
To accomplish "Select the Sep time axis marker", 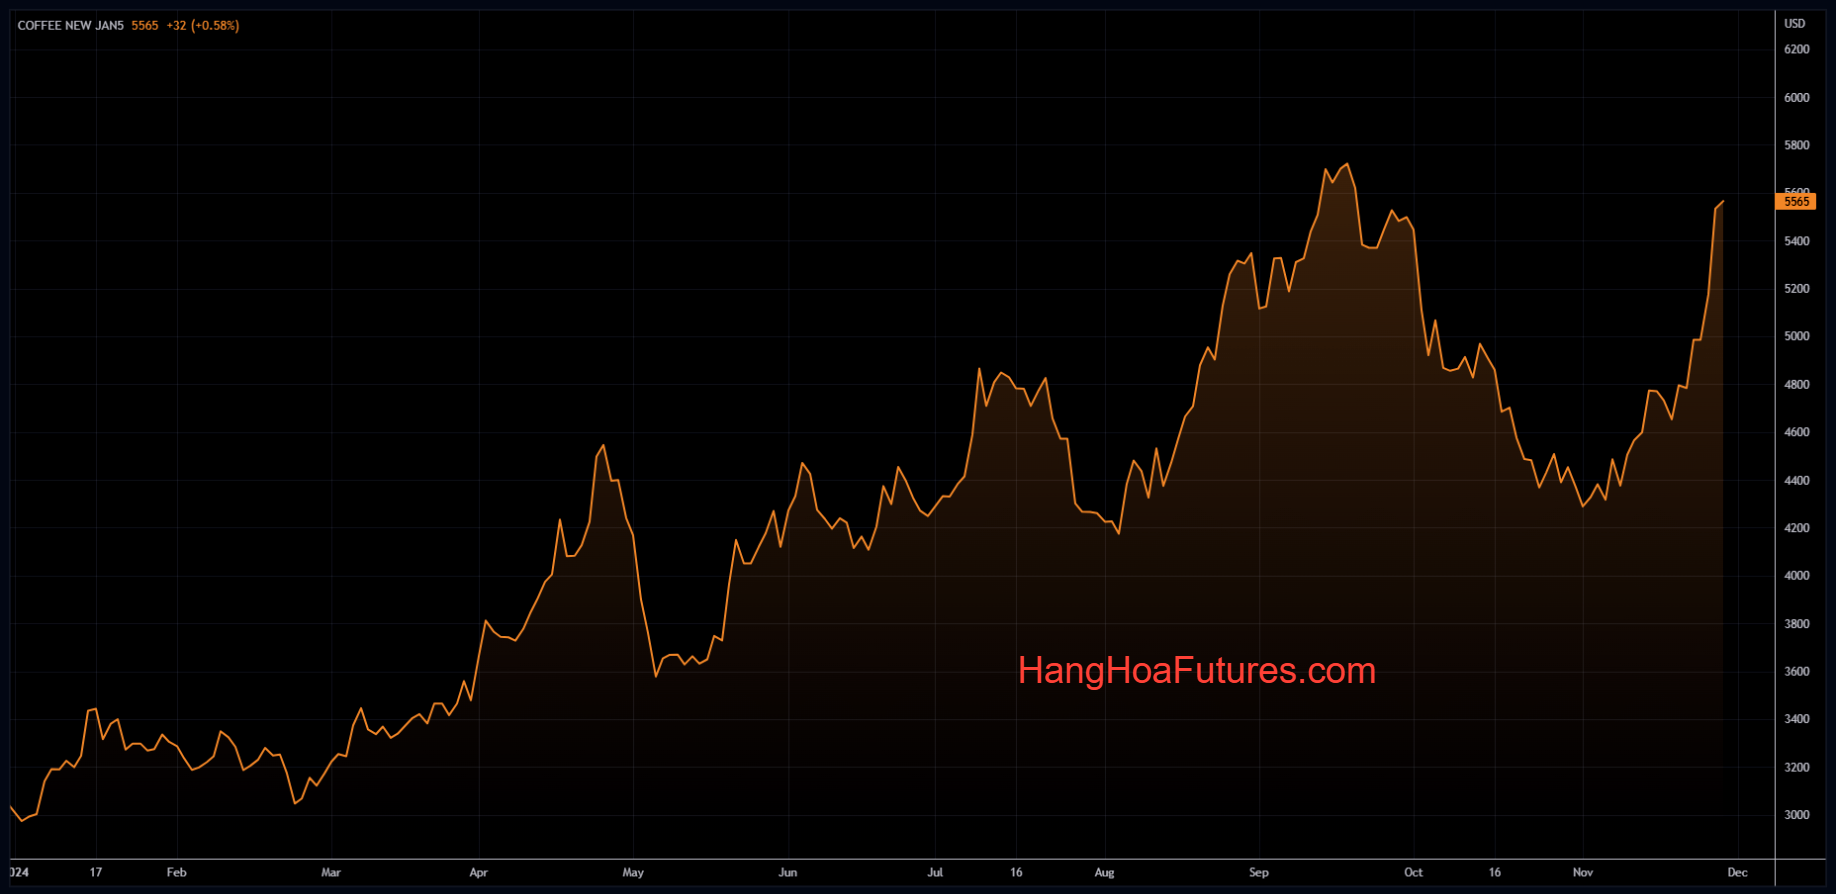I will pyautogui.click(x=1259, y=873).
